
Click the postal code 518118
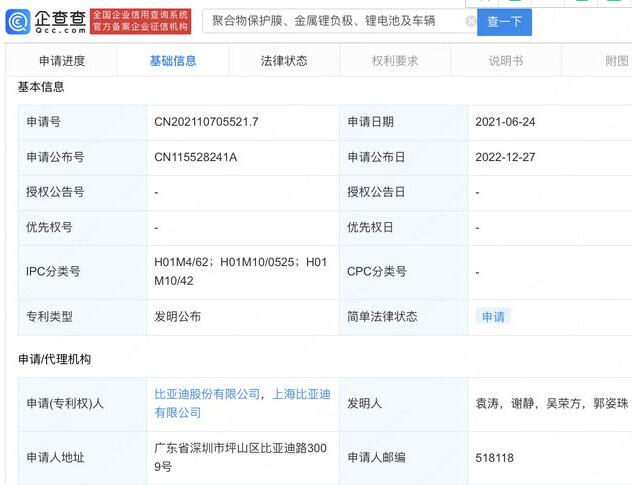tap(494, 458)
